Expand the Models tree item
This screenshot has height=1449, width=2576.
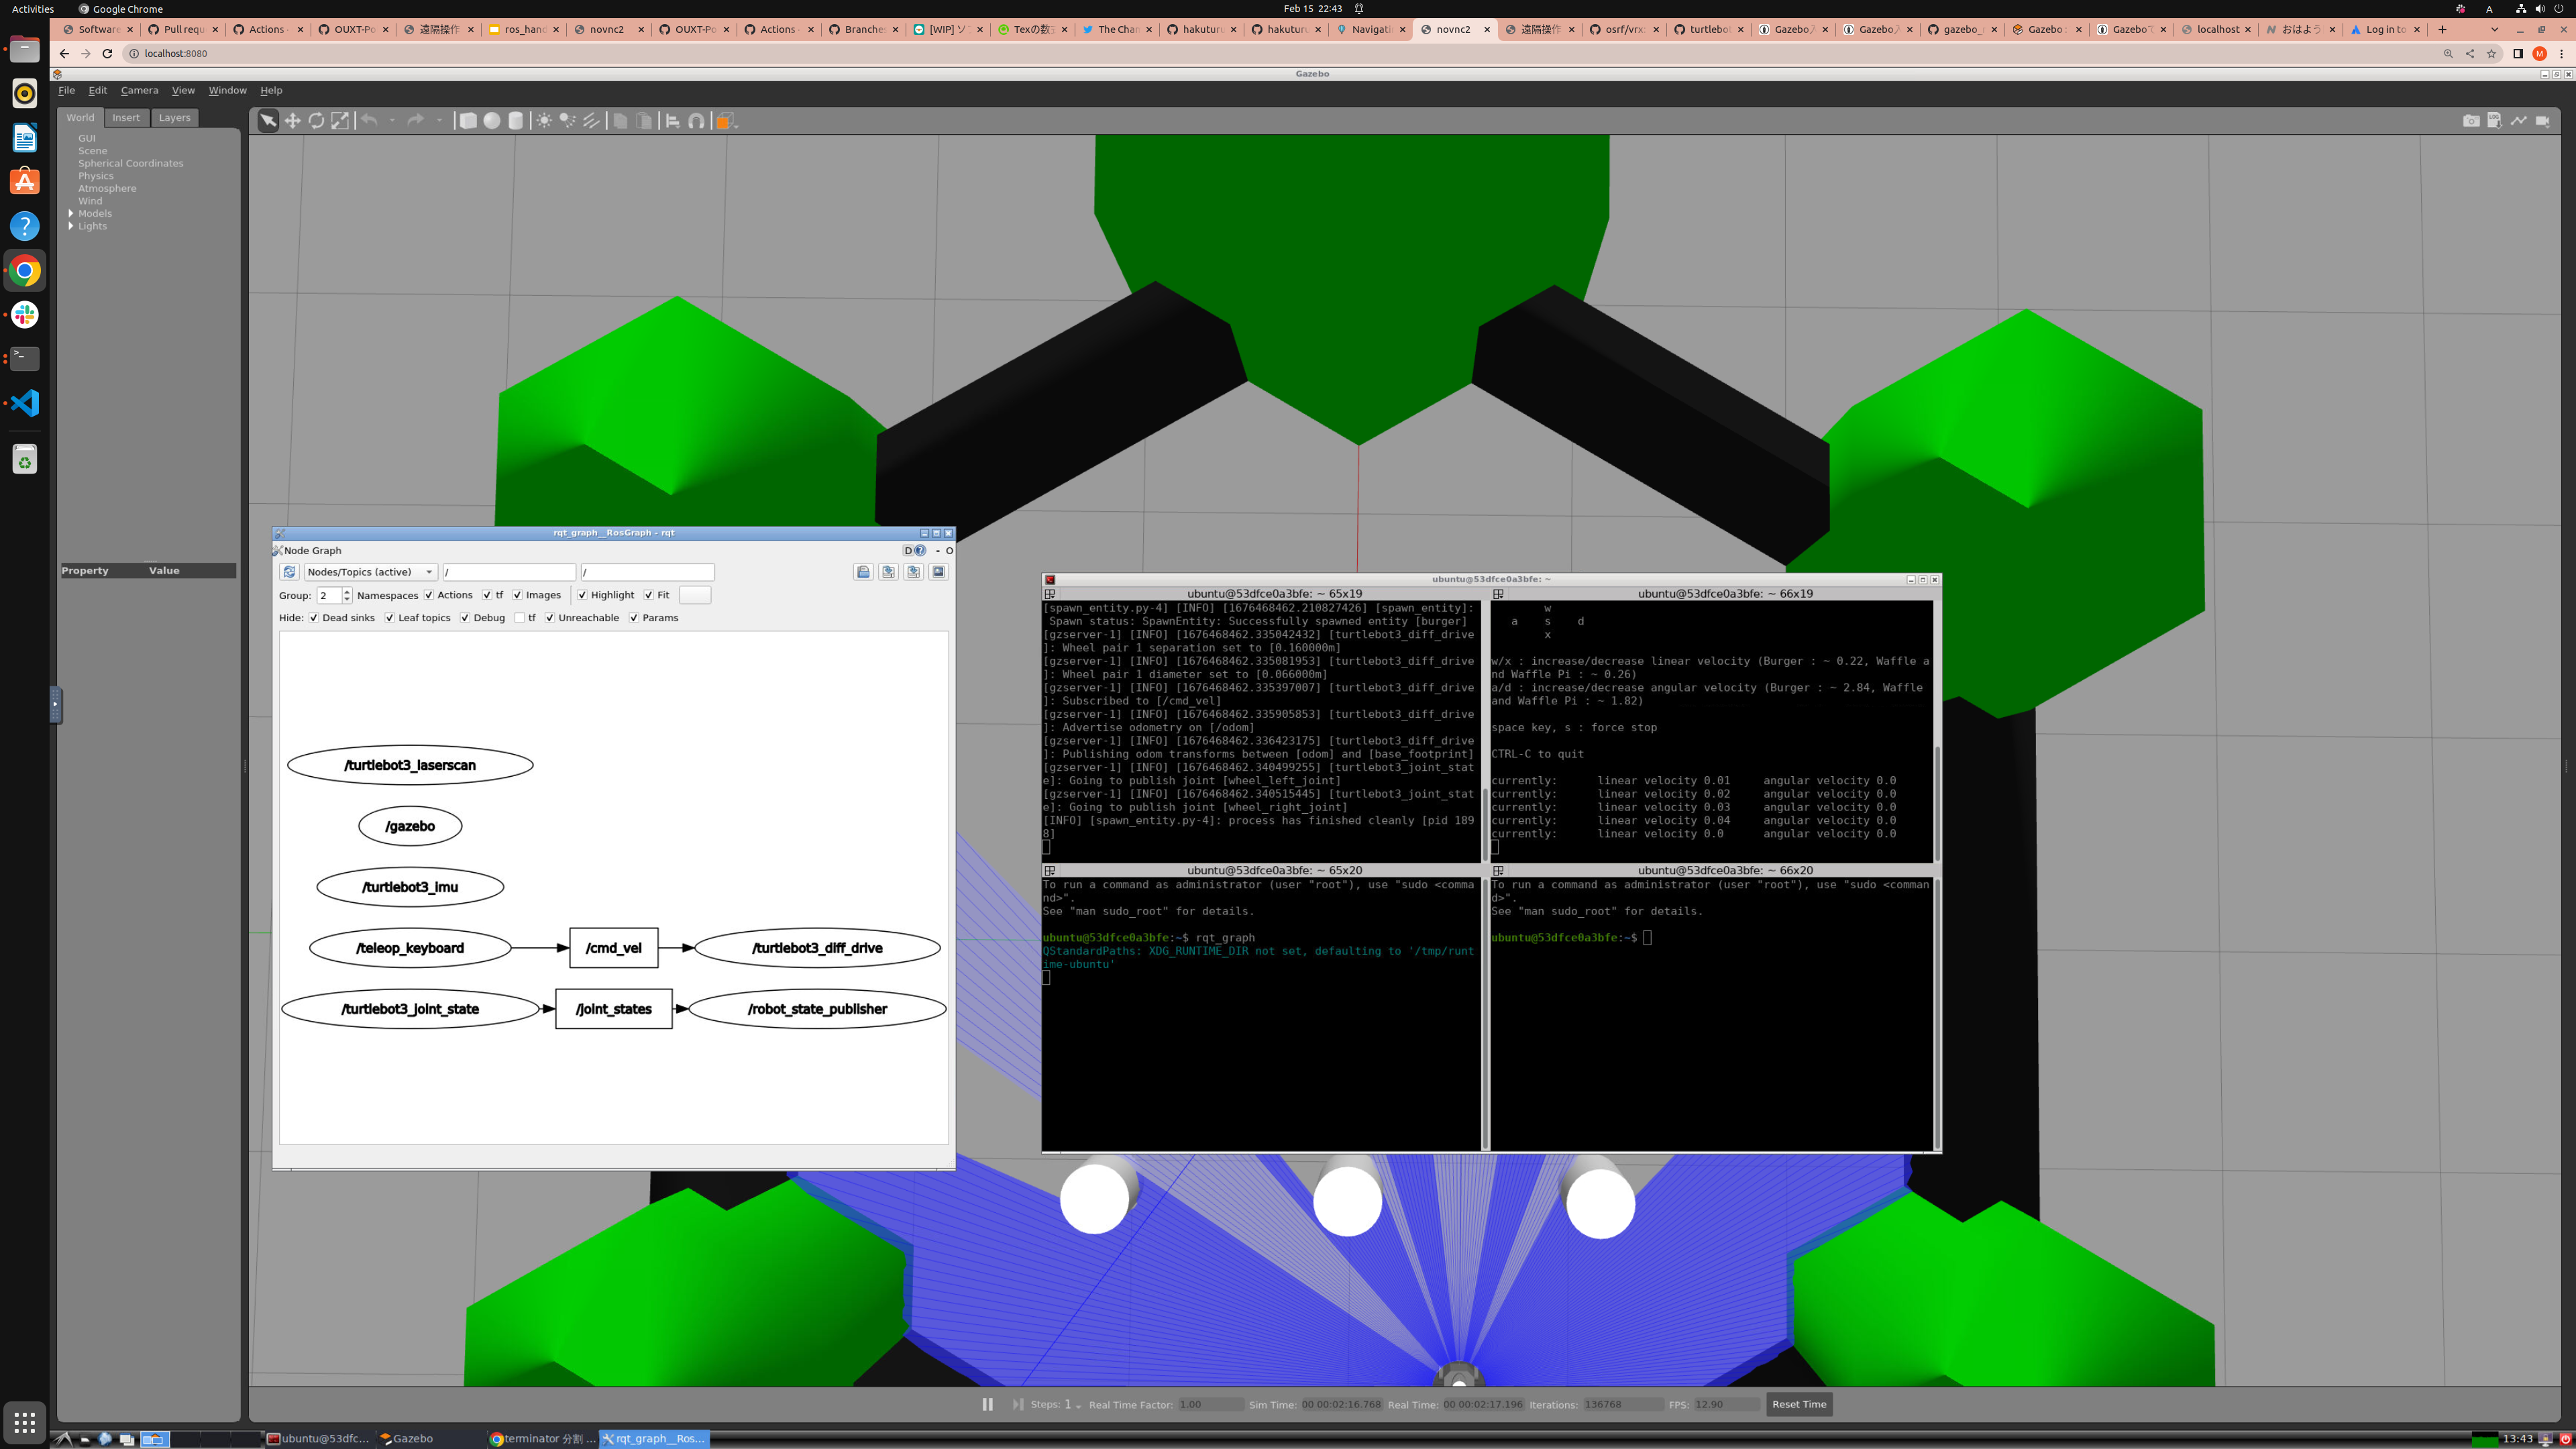click(x=71, y=213)
